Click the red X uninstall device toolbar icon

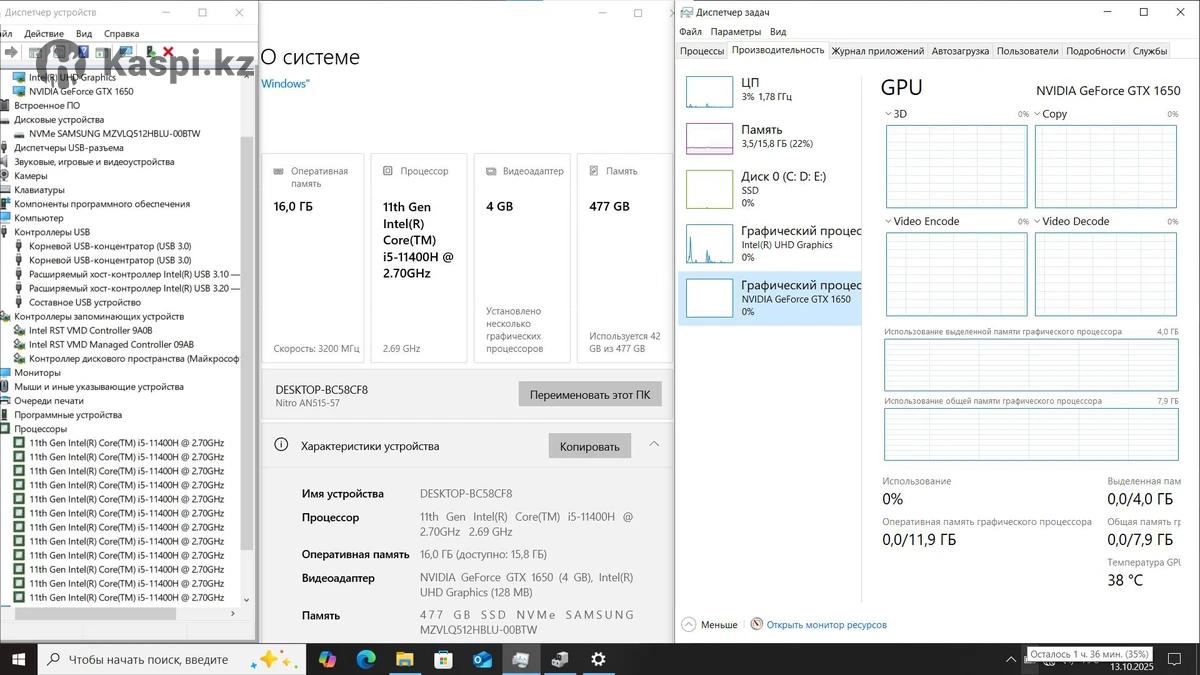click(x=168, y=52)
